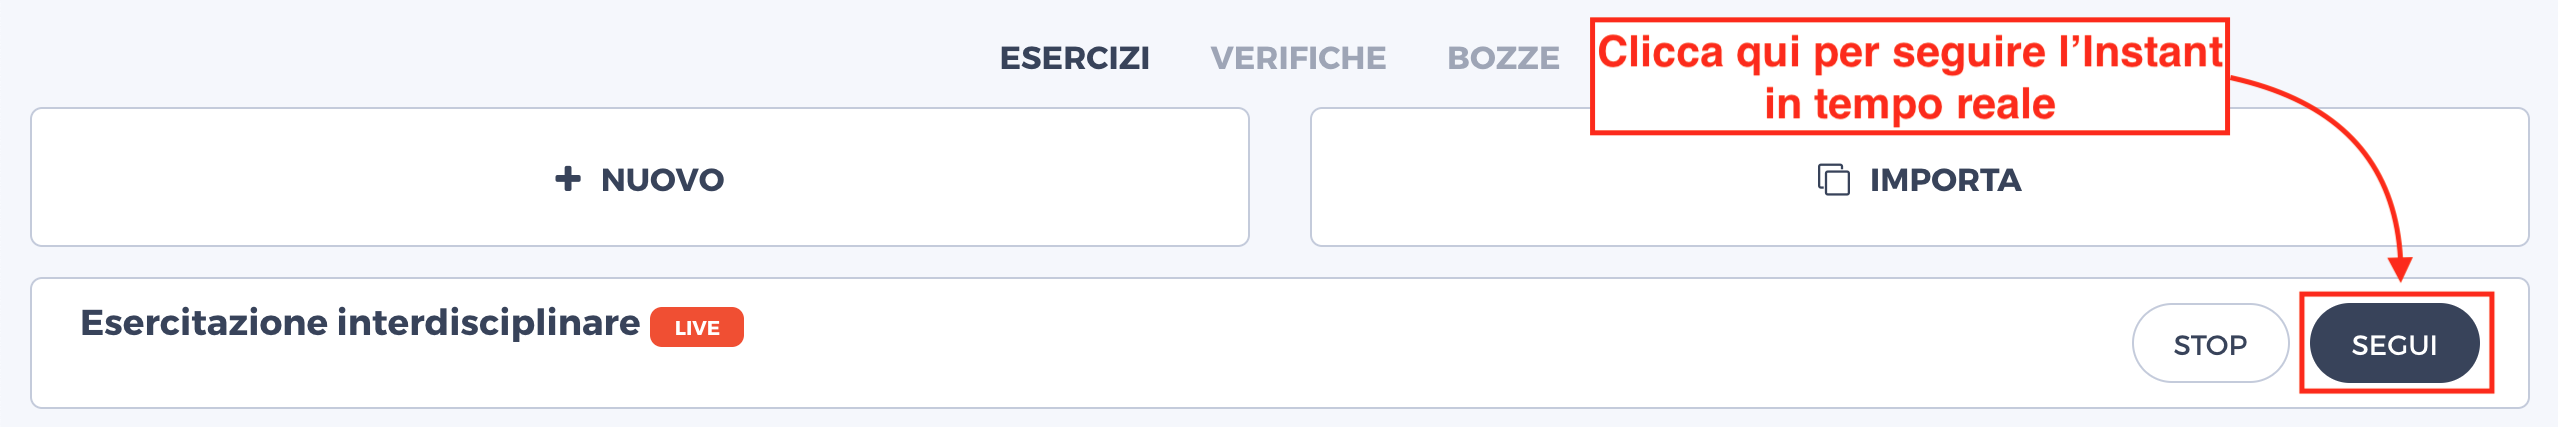Open the VERIFICHE tab
Viewport: 2558px width, 427px height.
tap(1298, 58)
